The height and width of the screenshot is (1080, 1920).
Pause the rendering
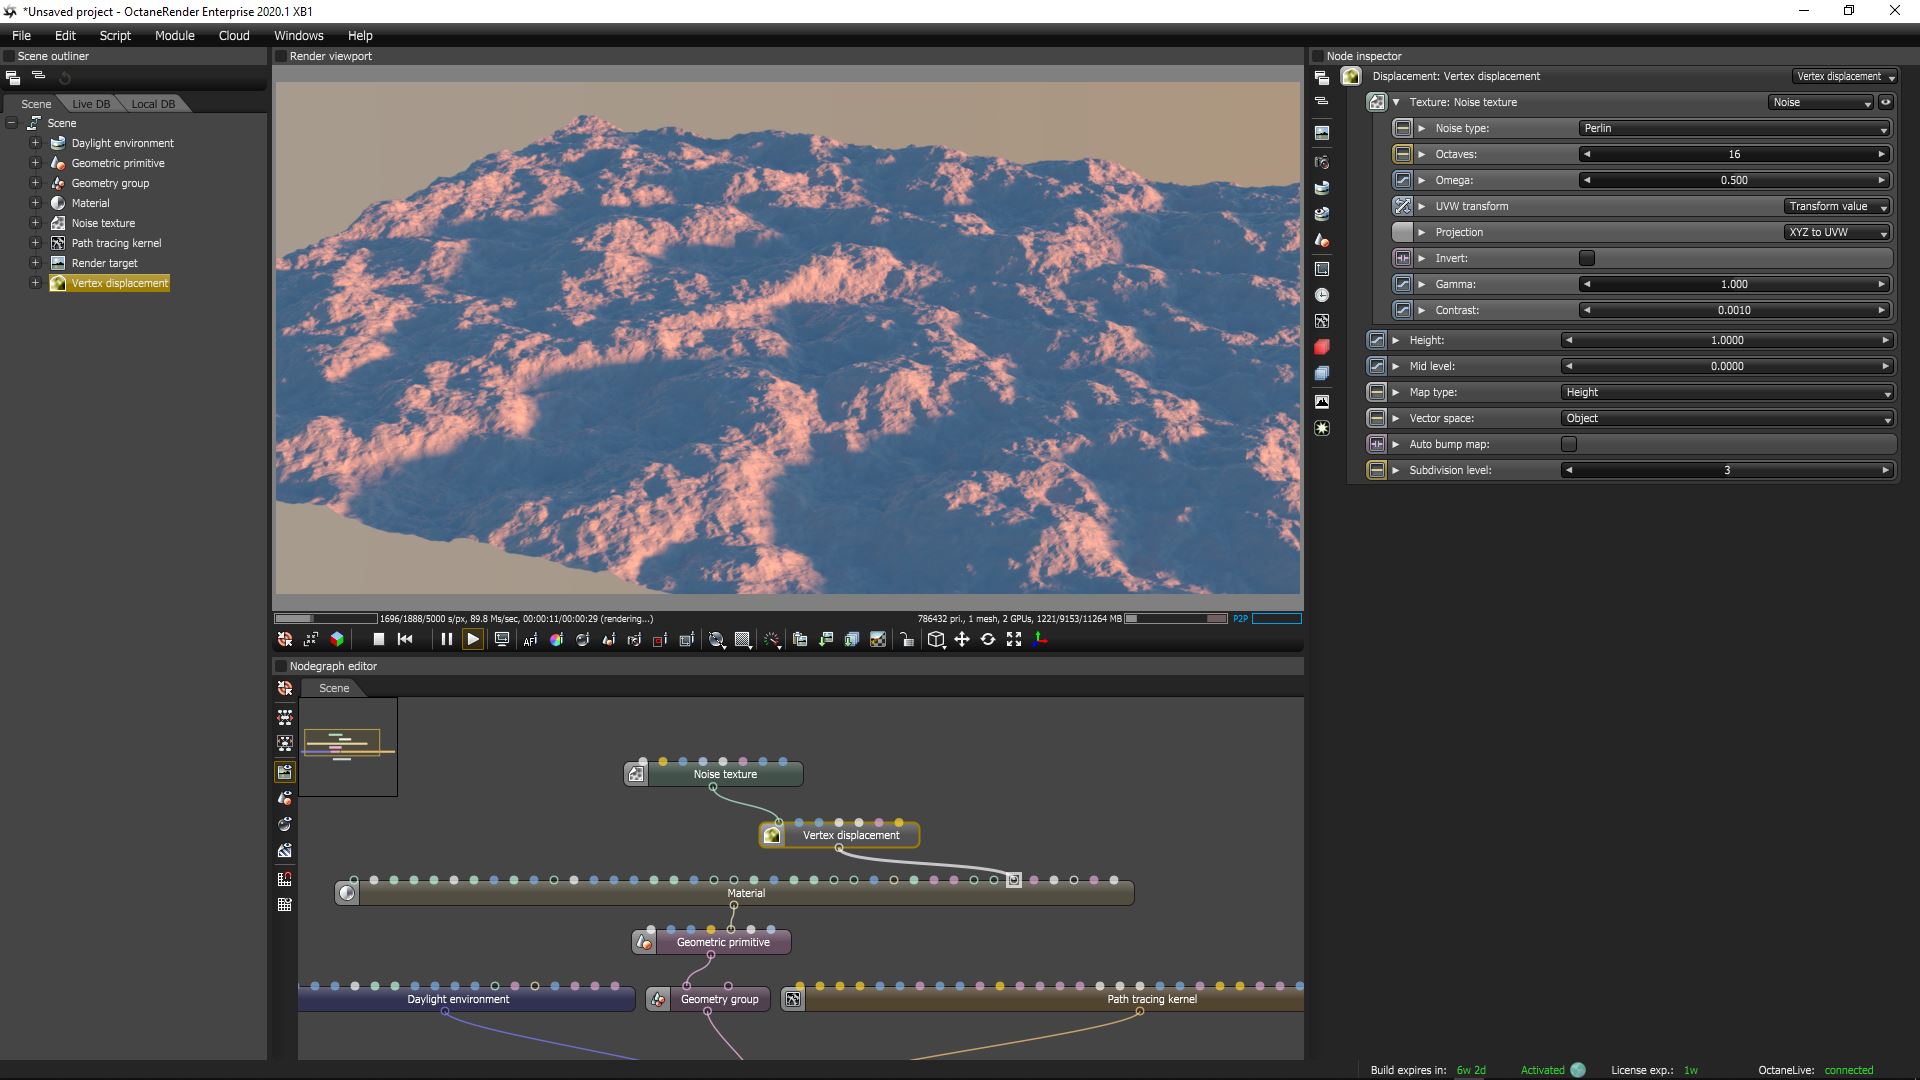coord(446,639)
